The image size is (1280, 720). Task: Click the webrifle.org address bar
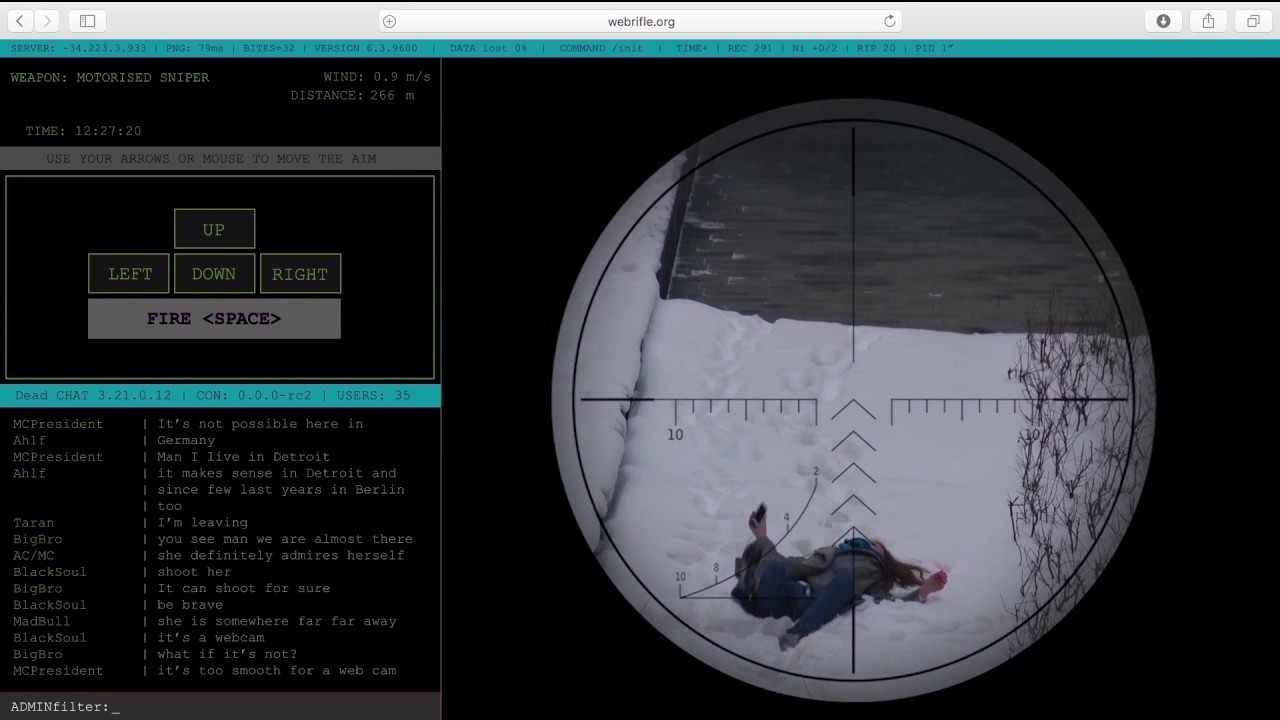pyautogui.click(x=640, y=21)
